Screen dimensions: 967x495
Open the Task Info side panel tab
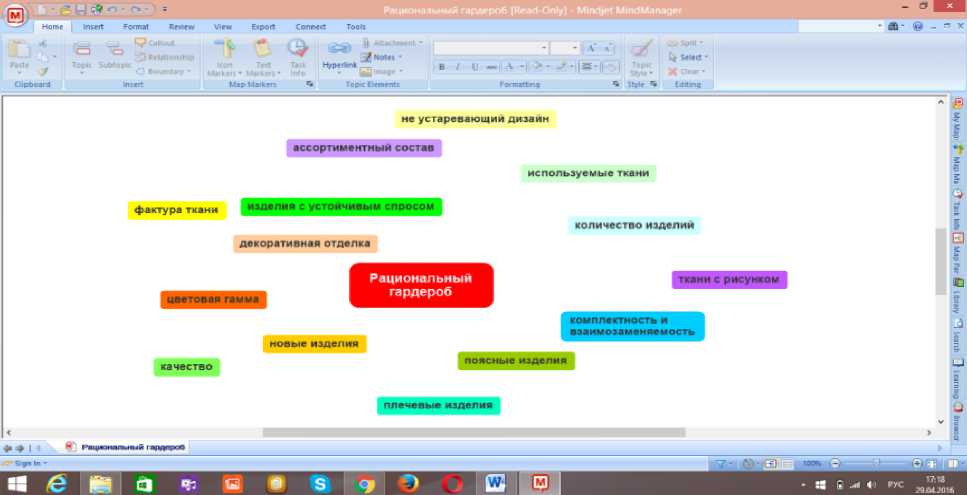(x=957, y=210)
